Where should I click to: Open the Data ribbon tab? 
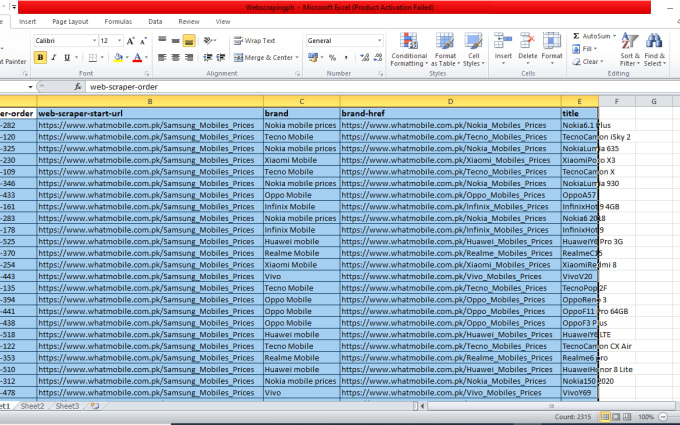click(x=155, y=22)
